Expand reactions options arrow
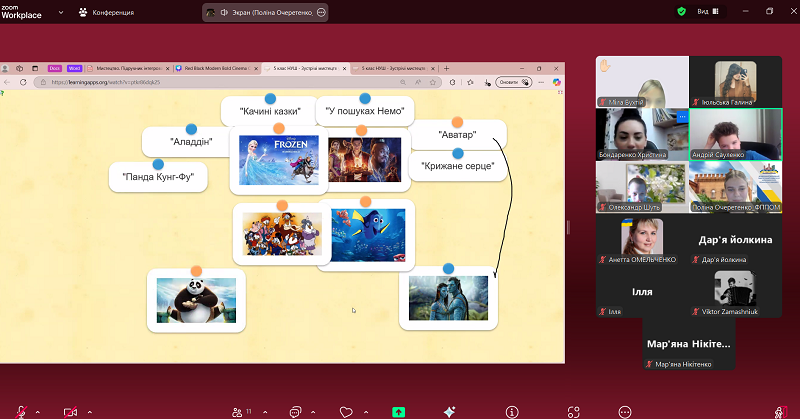 (x=366, y=412)
